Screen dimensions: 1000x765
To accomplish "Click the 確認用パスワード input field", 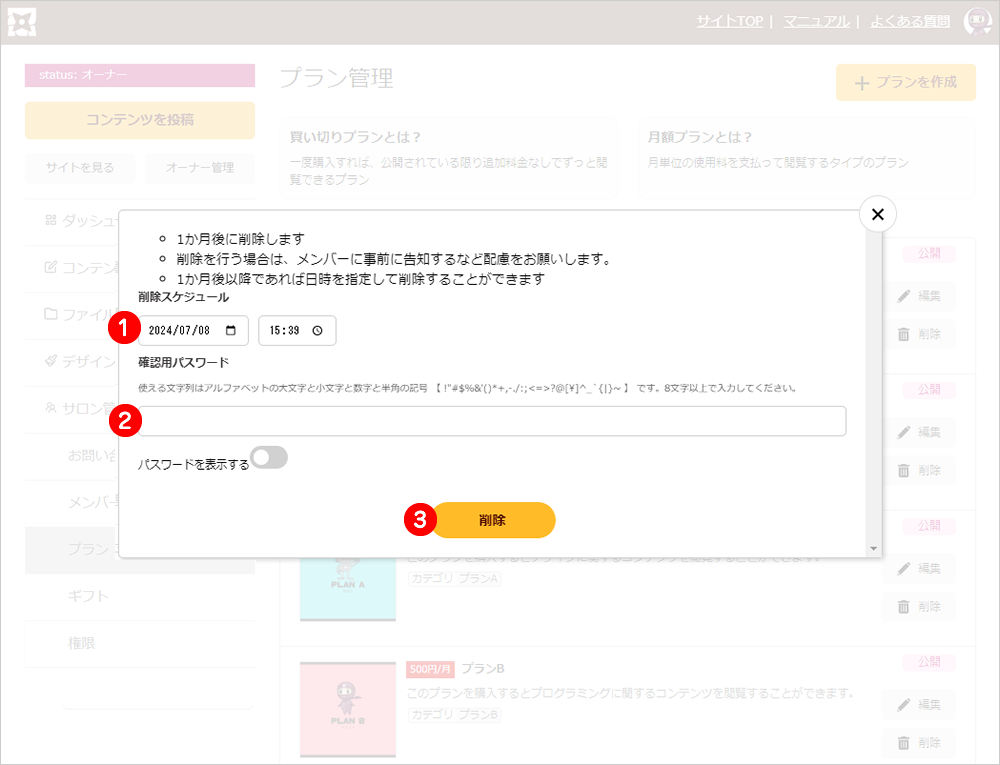I will click(492, 421).
